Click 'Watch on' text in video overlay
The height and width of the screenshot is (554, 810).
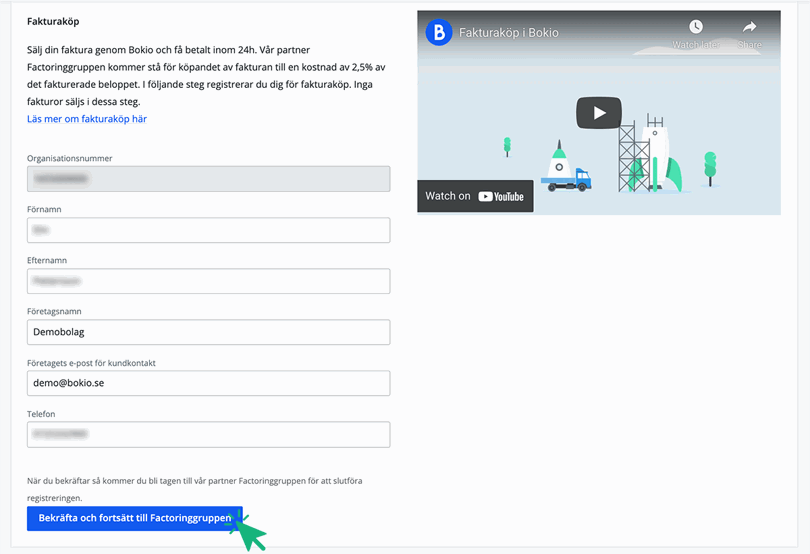[x=447, y=196]
